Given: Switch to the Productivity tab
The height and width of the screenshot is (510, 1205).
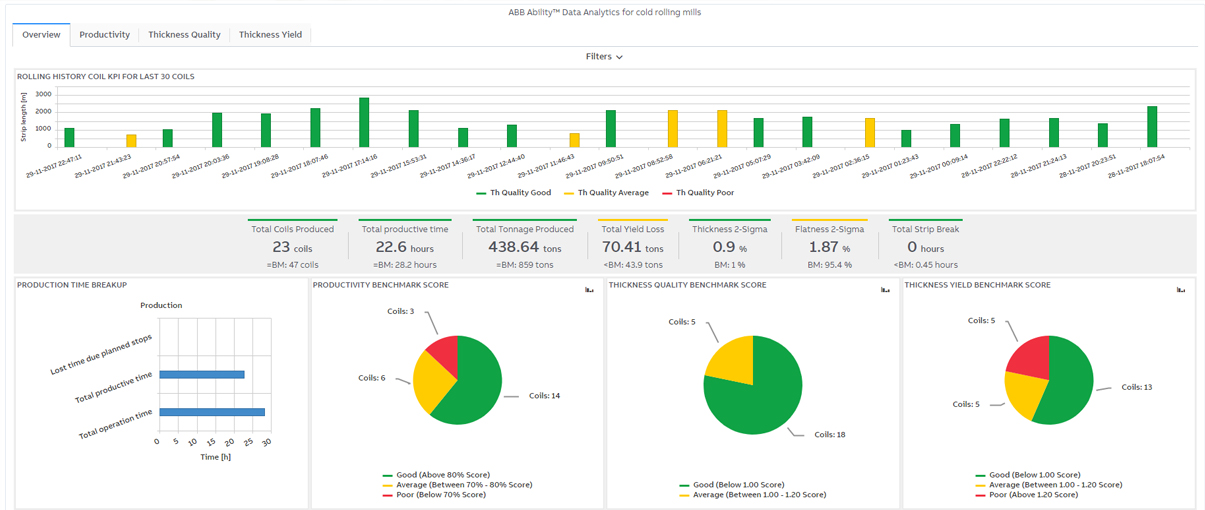Looking at the screenshot, I should (x=105, y=34).
